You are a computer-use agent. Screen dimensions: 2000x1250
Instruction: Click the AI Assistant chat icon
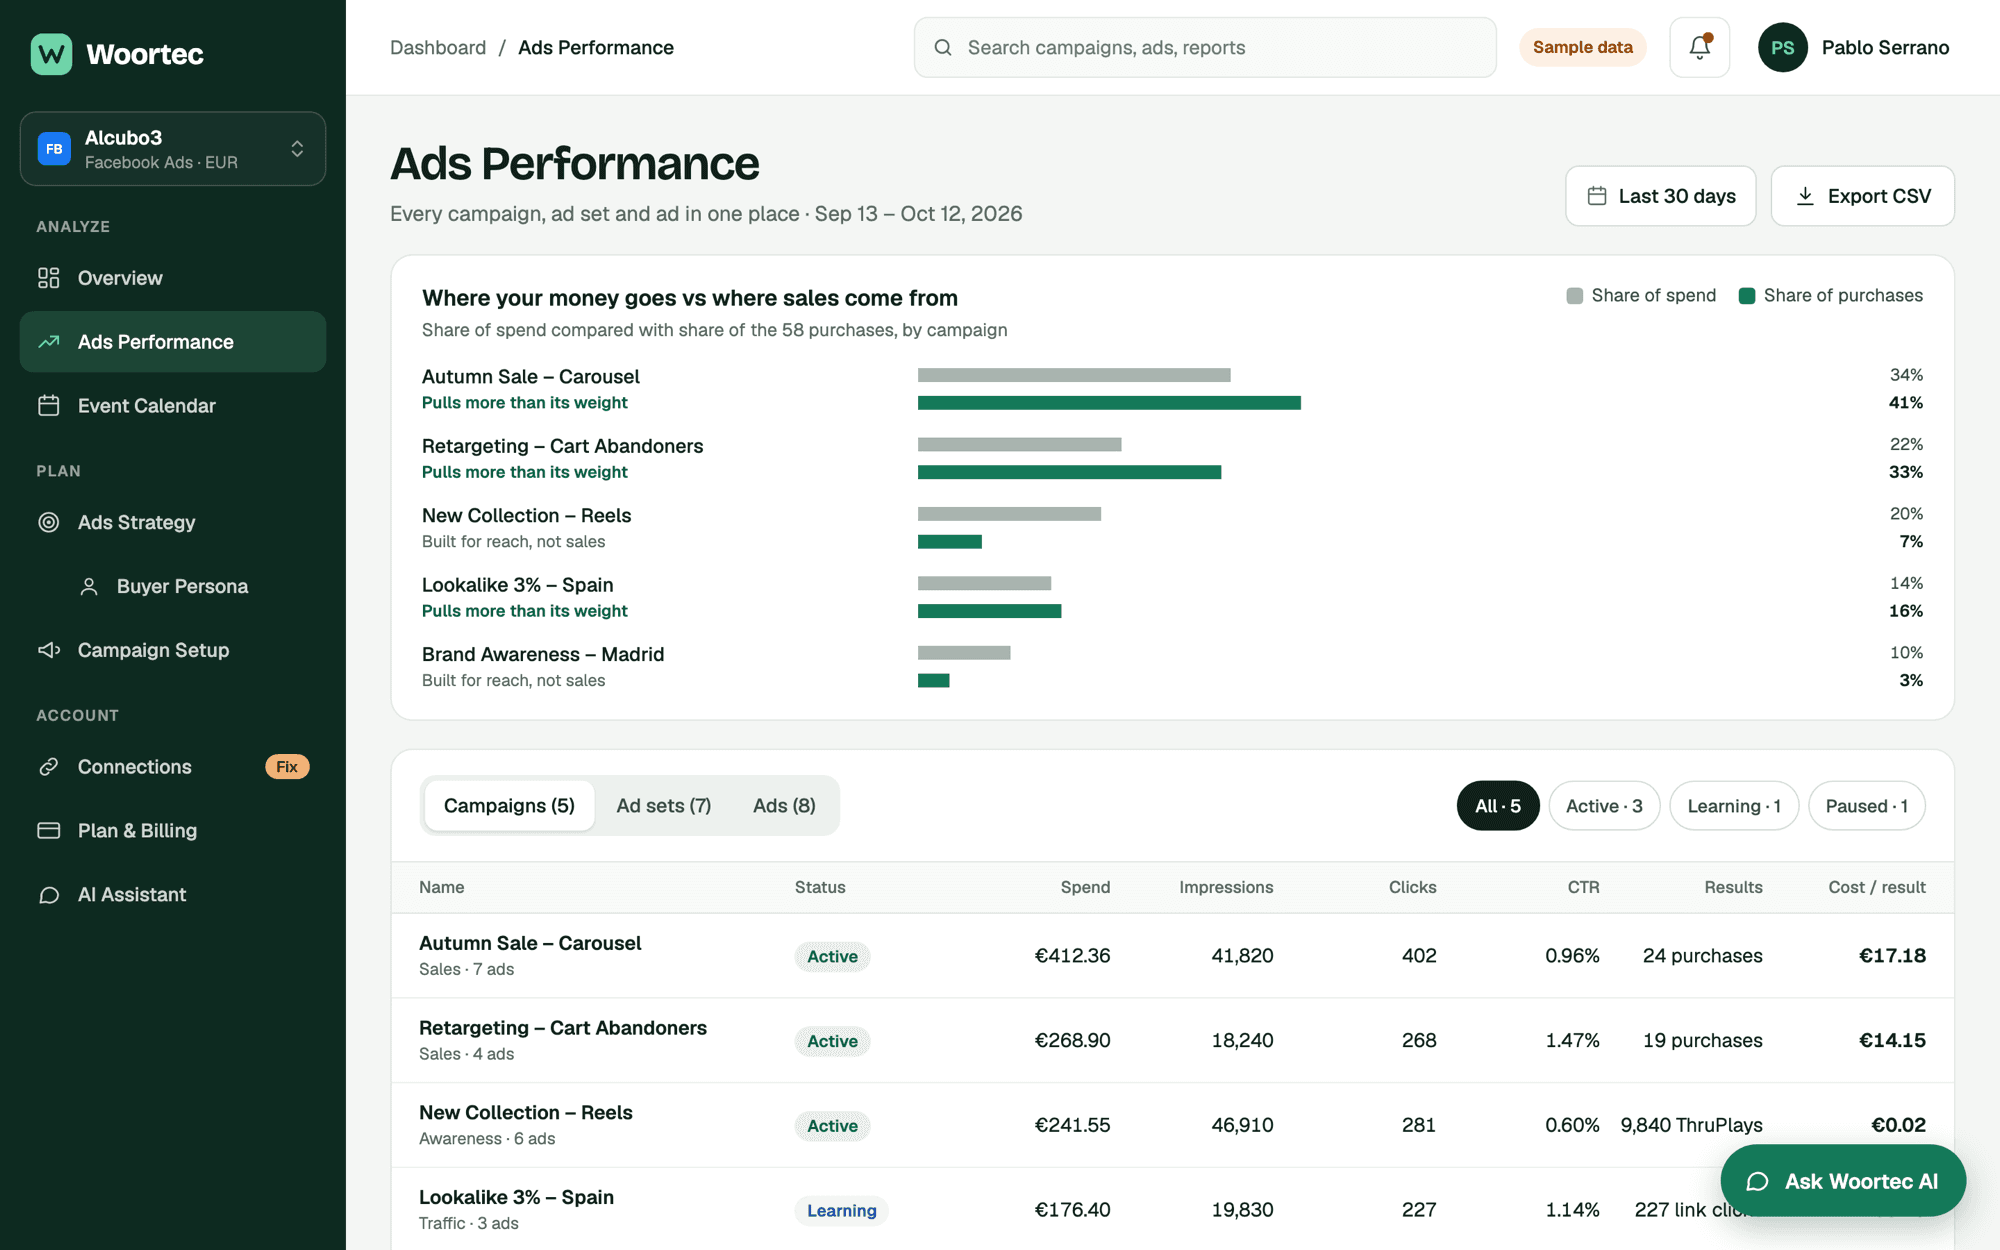49,895
